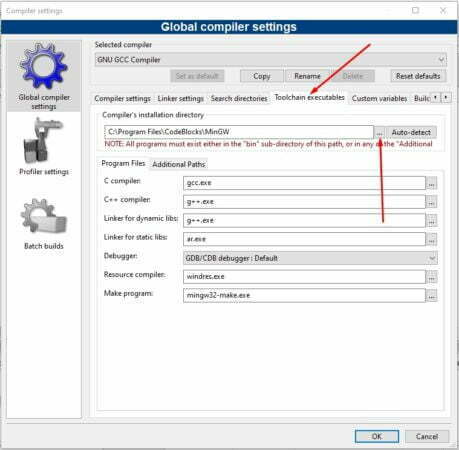Open the Debugger dropdown list
The height and width of the screenshot is (450, 459).
coord(432,258)
